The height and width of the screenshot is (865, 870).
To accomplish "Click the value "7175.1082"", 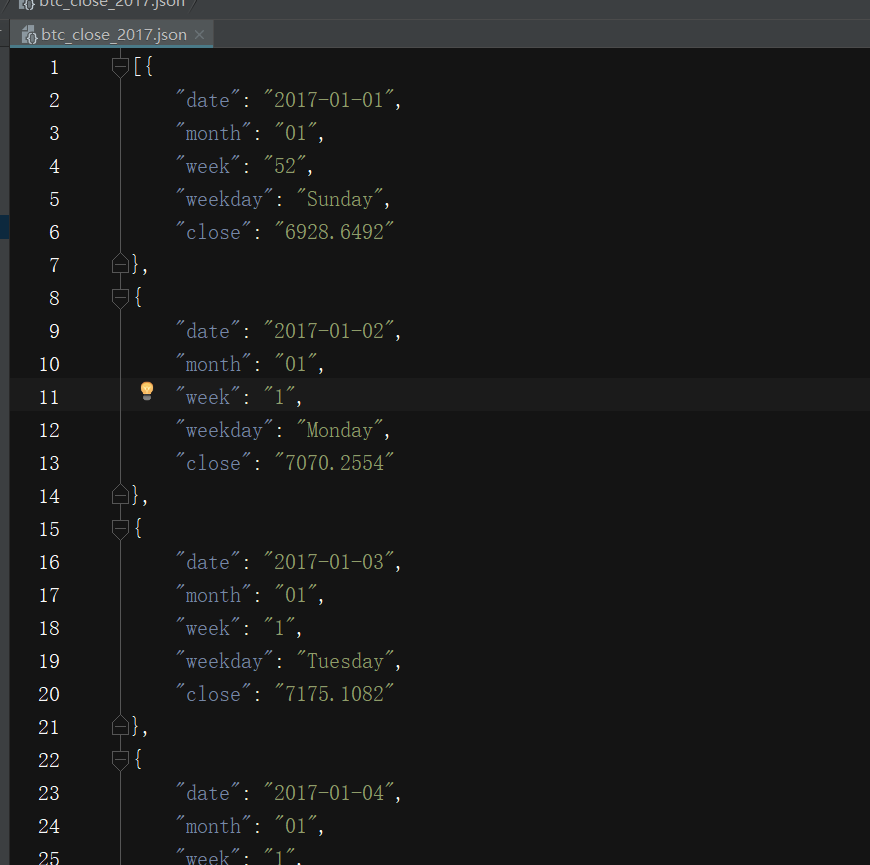I will point(334,694).
